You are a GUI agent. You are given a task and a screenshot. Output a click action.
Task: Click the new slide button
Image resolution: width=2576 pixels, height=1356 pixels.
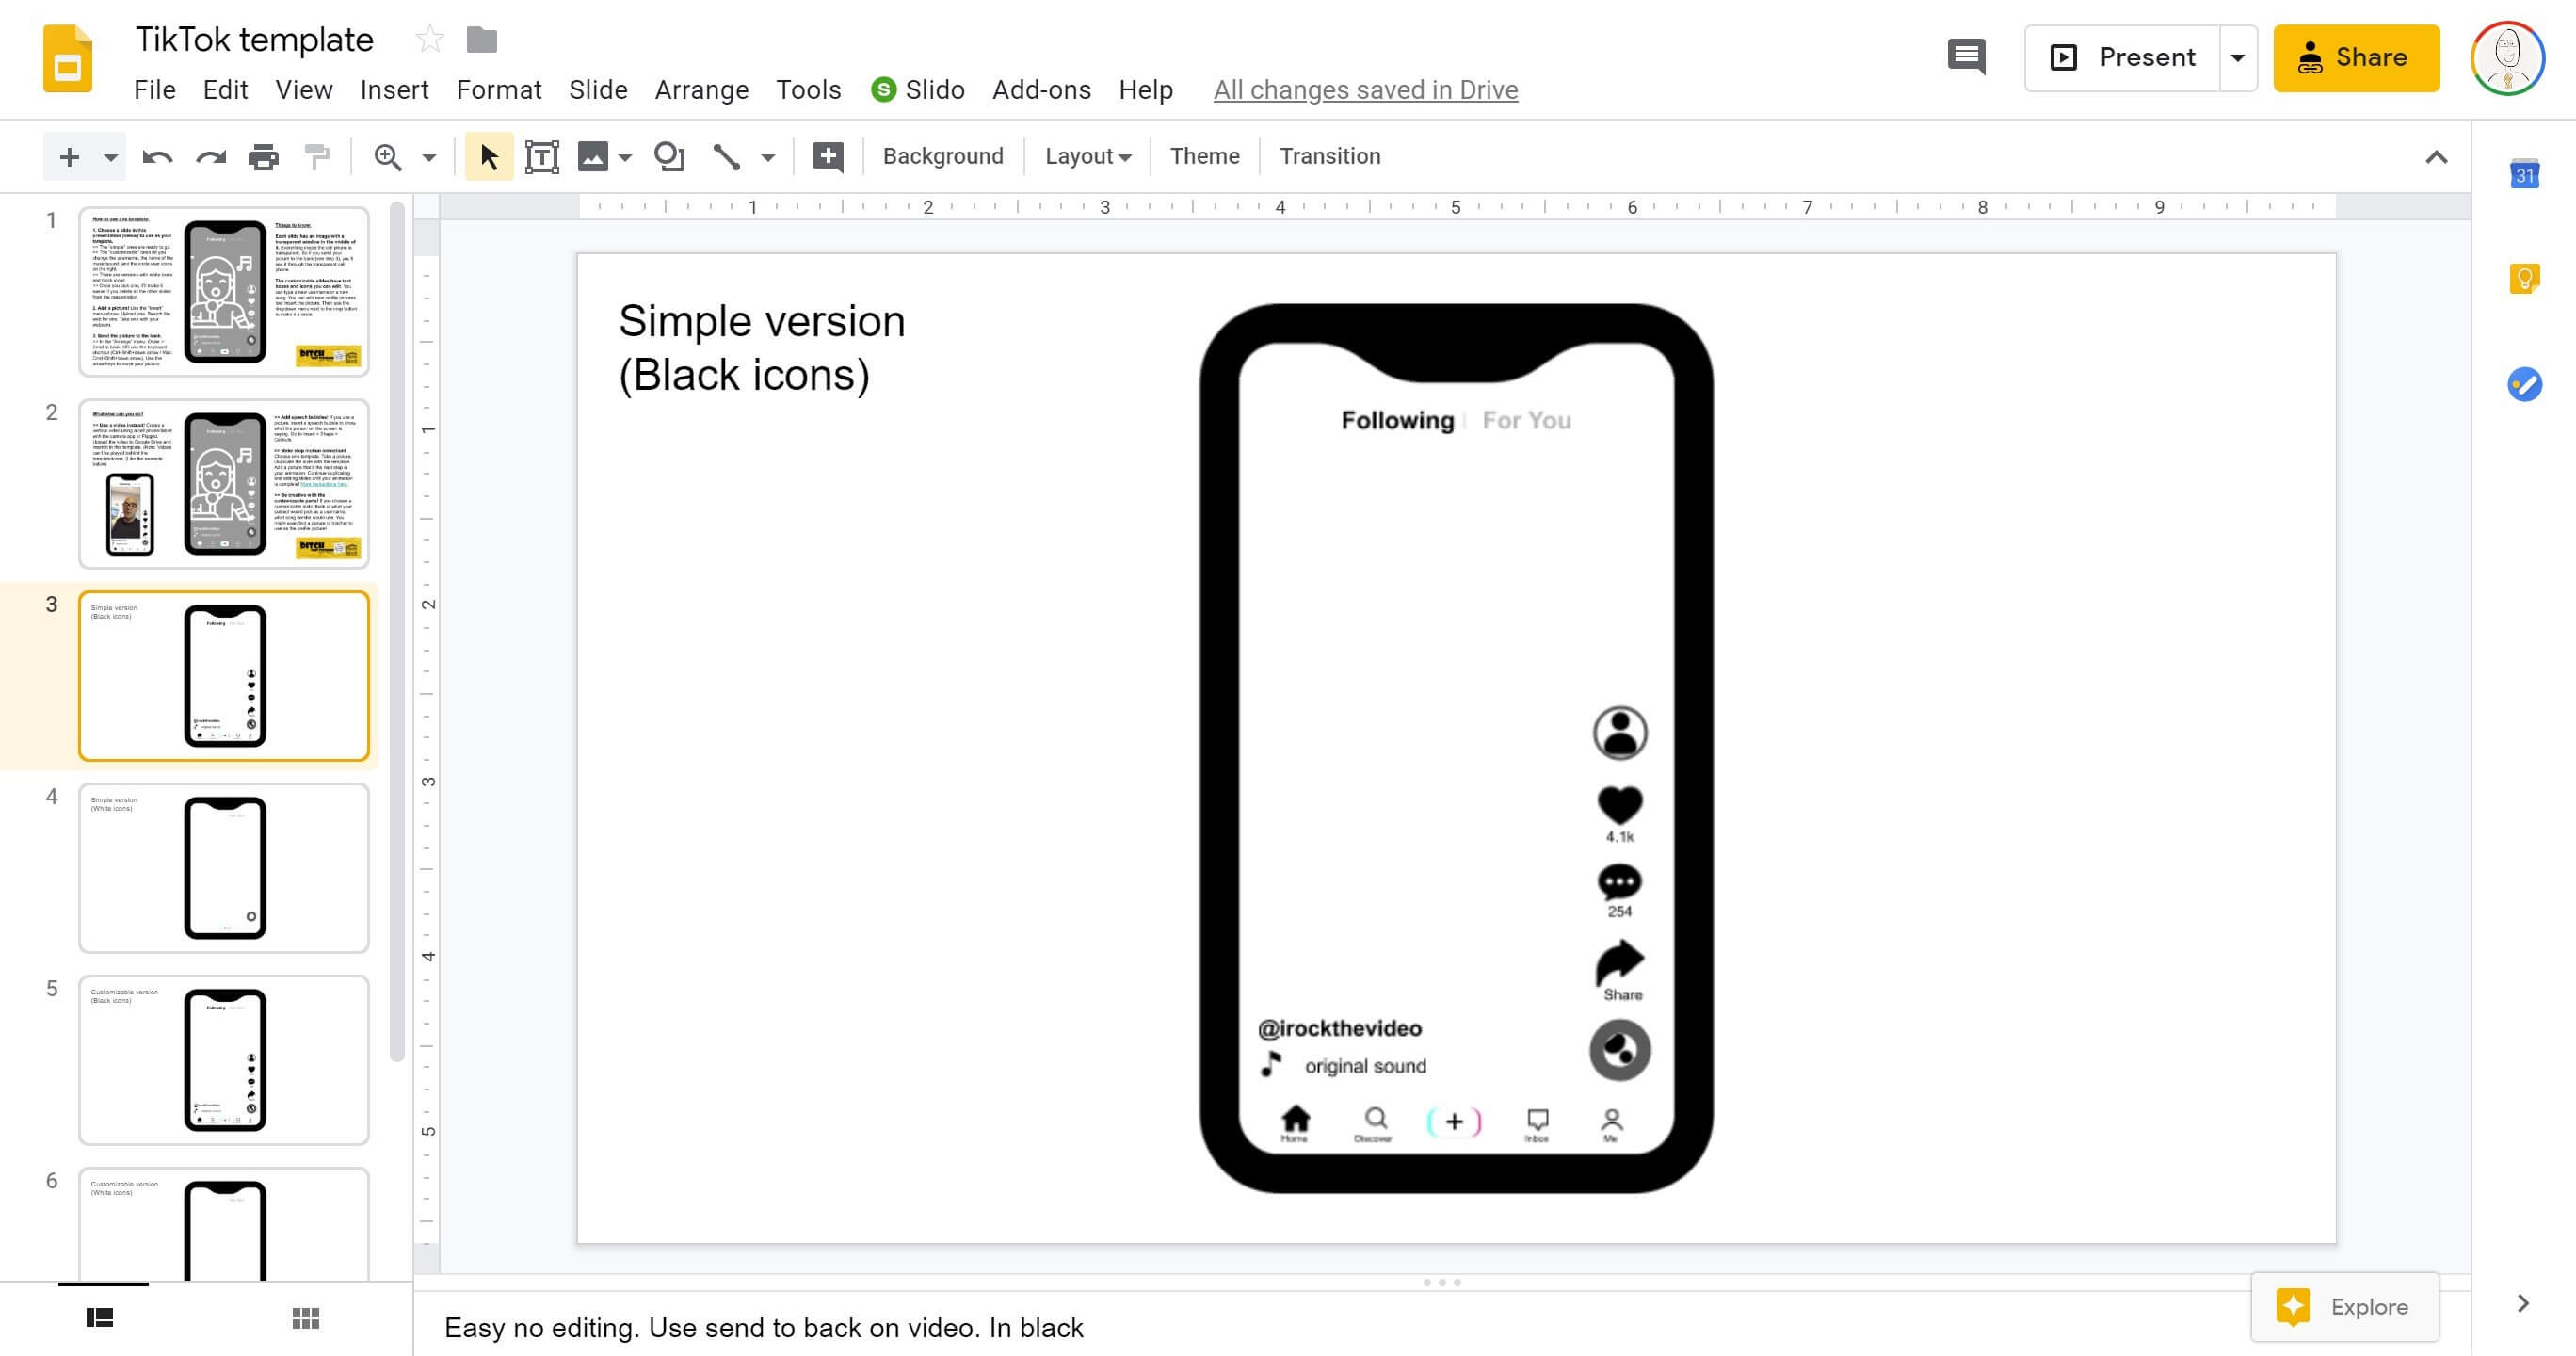(x=68, y=156)
